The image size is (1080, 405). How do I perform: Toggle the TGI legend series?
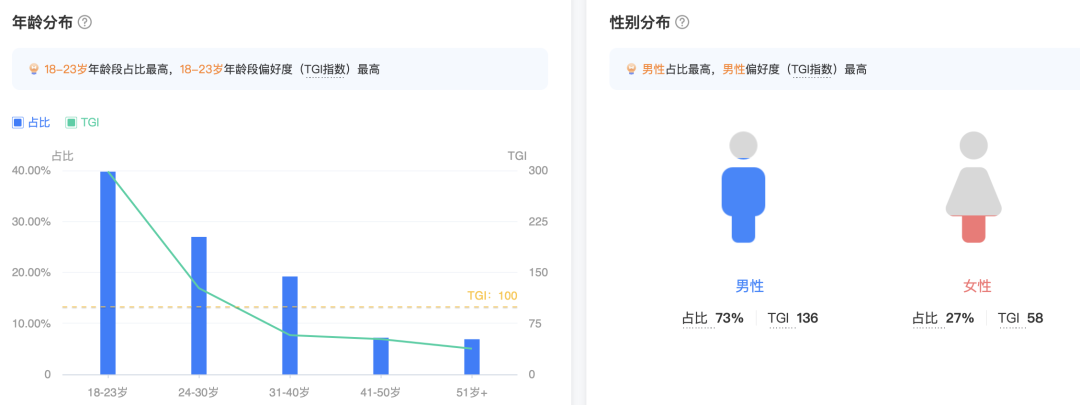[82, 122]
